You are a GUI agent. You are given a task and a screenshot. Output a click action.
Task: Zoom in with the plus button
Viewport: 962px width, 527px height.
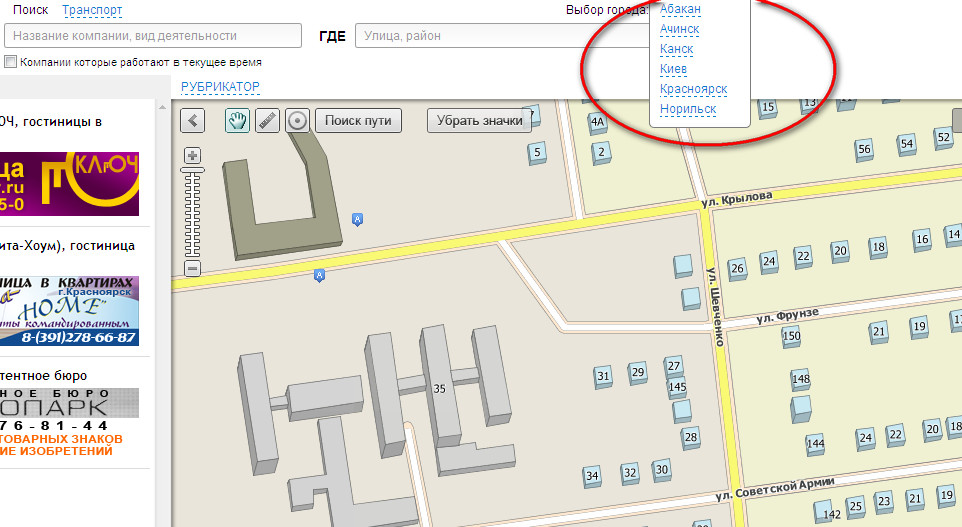click(x=193, y=156)
